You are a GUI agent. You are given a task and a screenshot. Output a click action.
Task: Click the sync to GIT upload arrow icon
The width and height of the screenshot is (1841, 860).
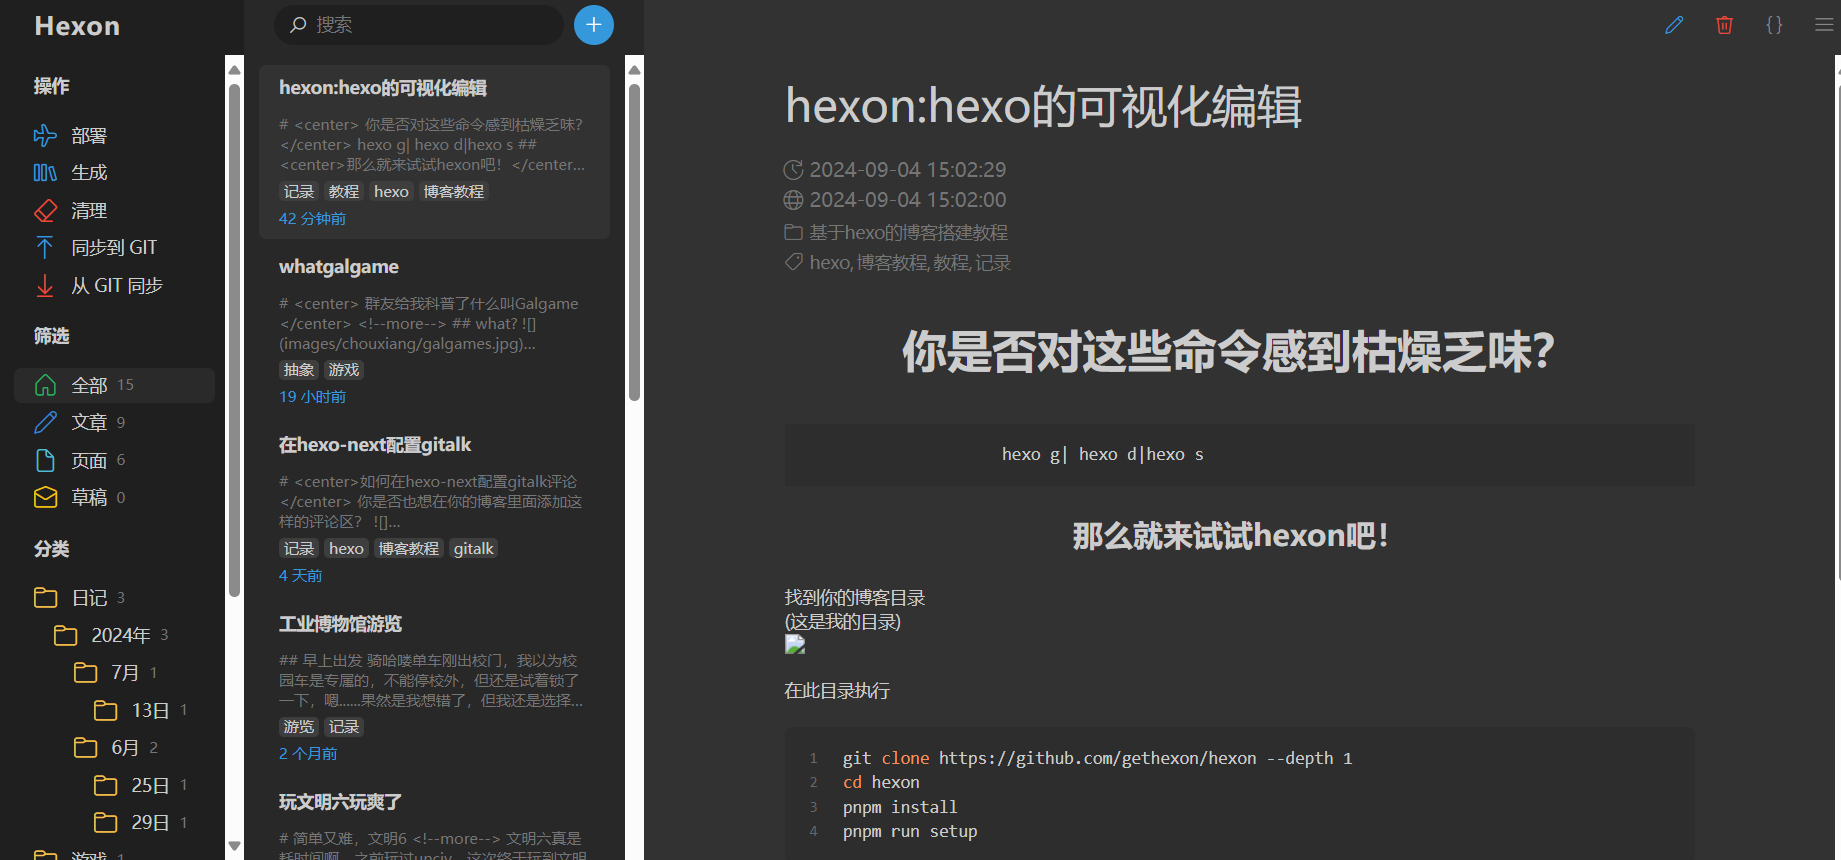pos(45,248)
